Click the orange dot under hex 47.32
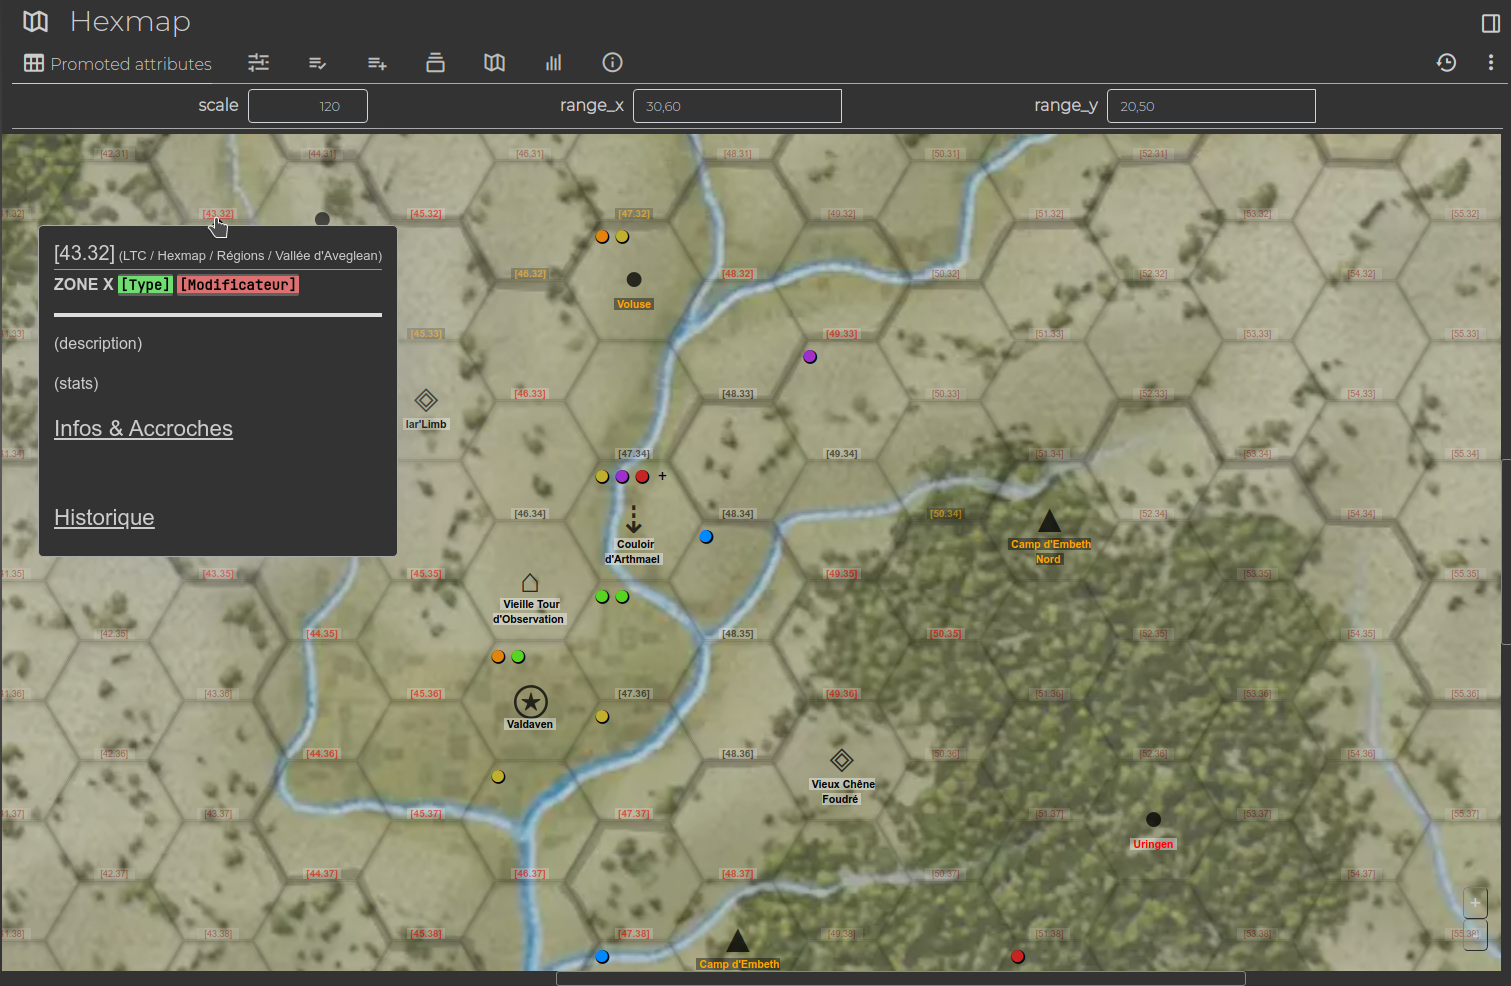 coord(602,237)
